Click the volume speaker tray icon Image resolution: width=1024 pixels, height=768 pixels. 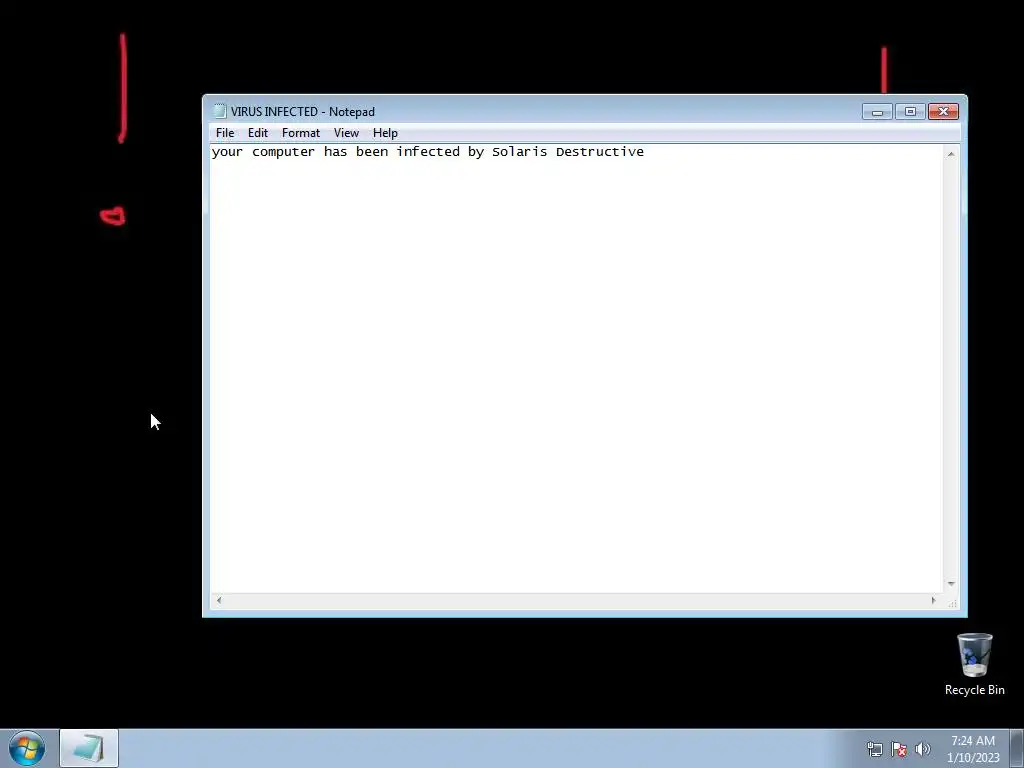(x=923, y=749)
